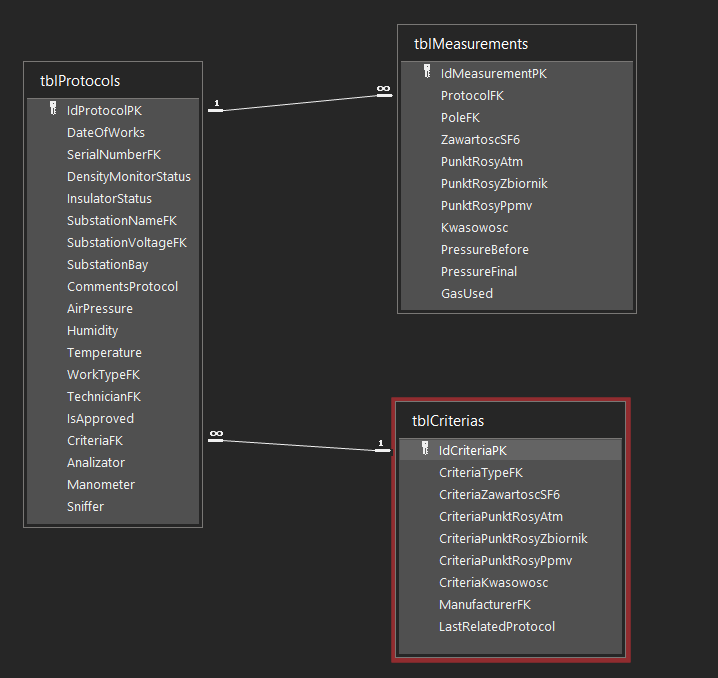Select the SubstationVoltageFK field
This screenshot has height=678, width=718.
pos(127,242)
